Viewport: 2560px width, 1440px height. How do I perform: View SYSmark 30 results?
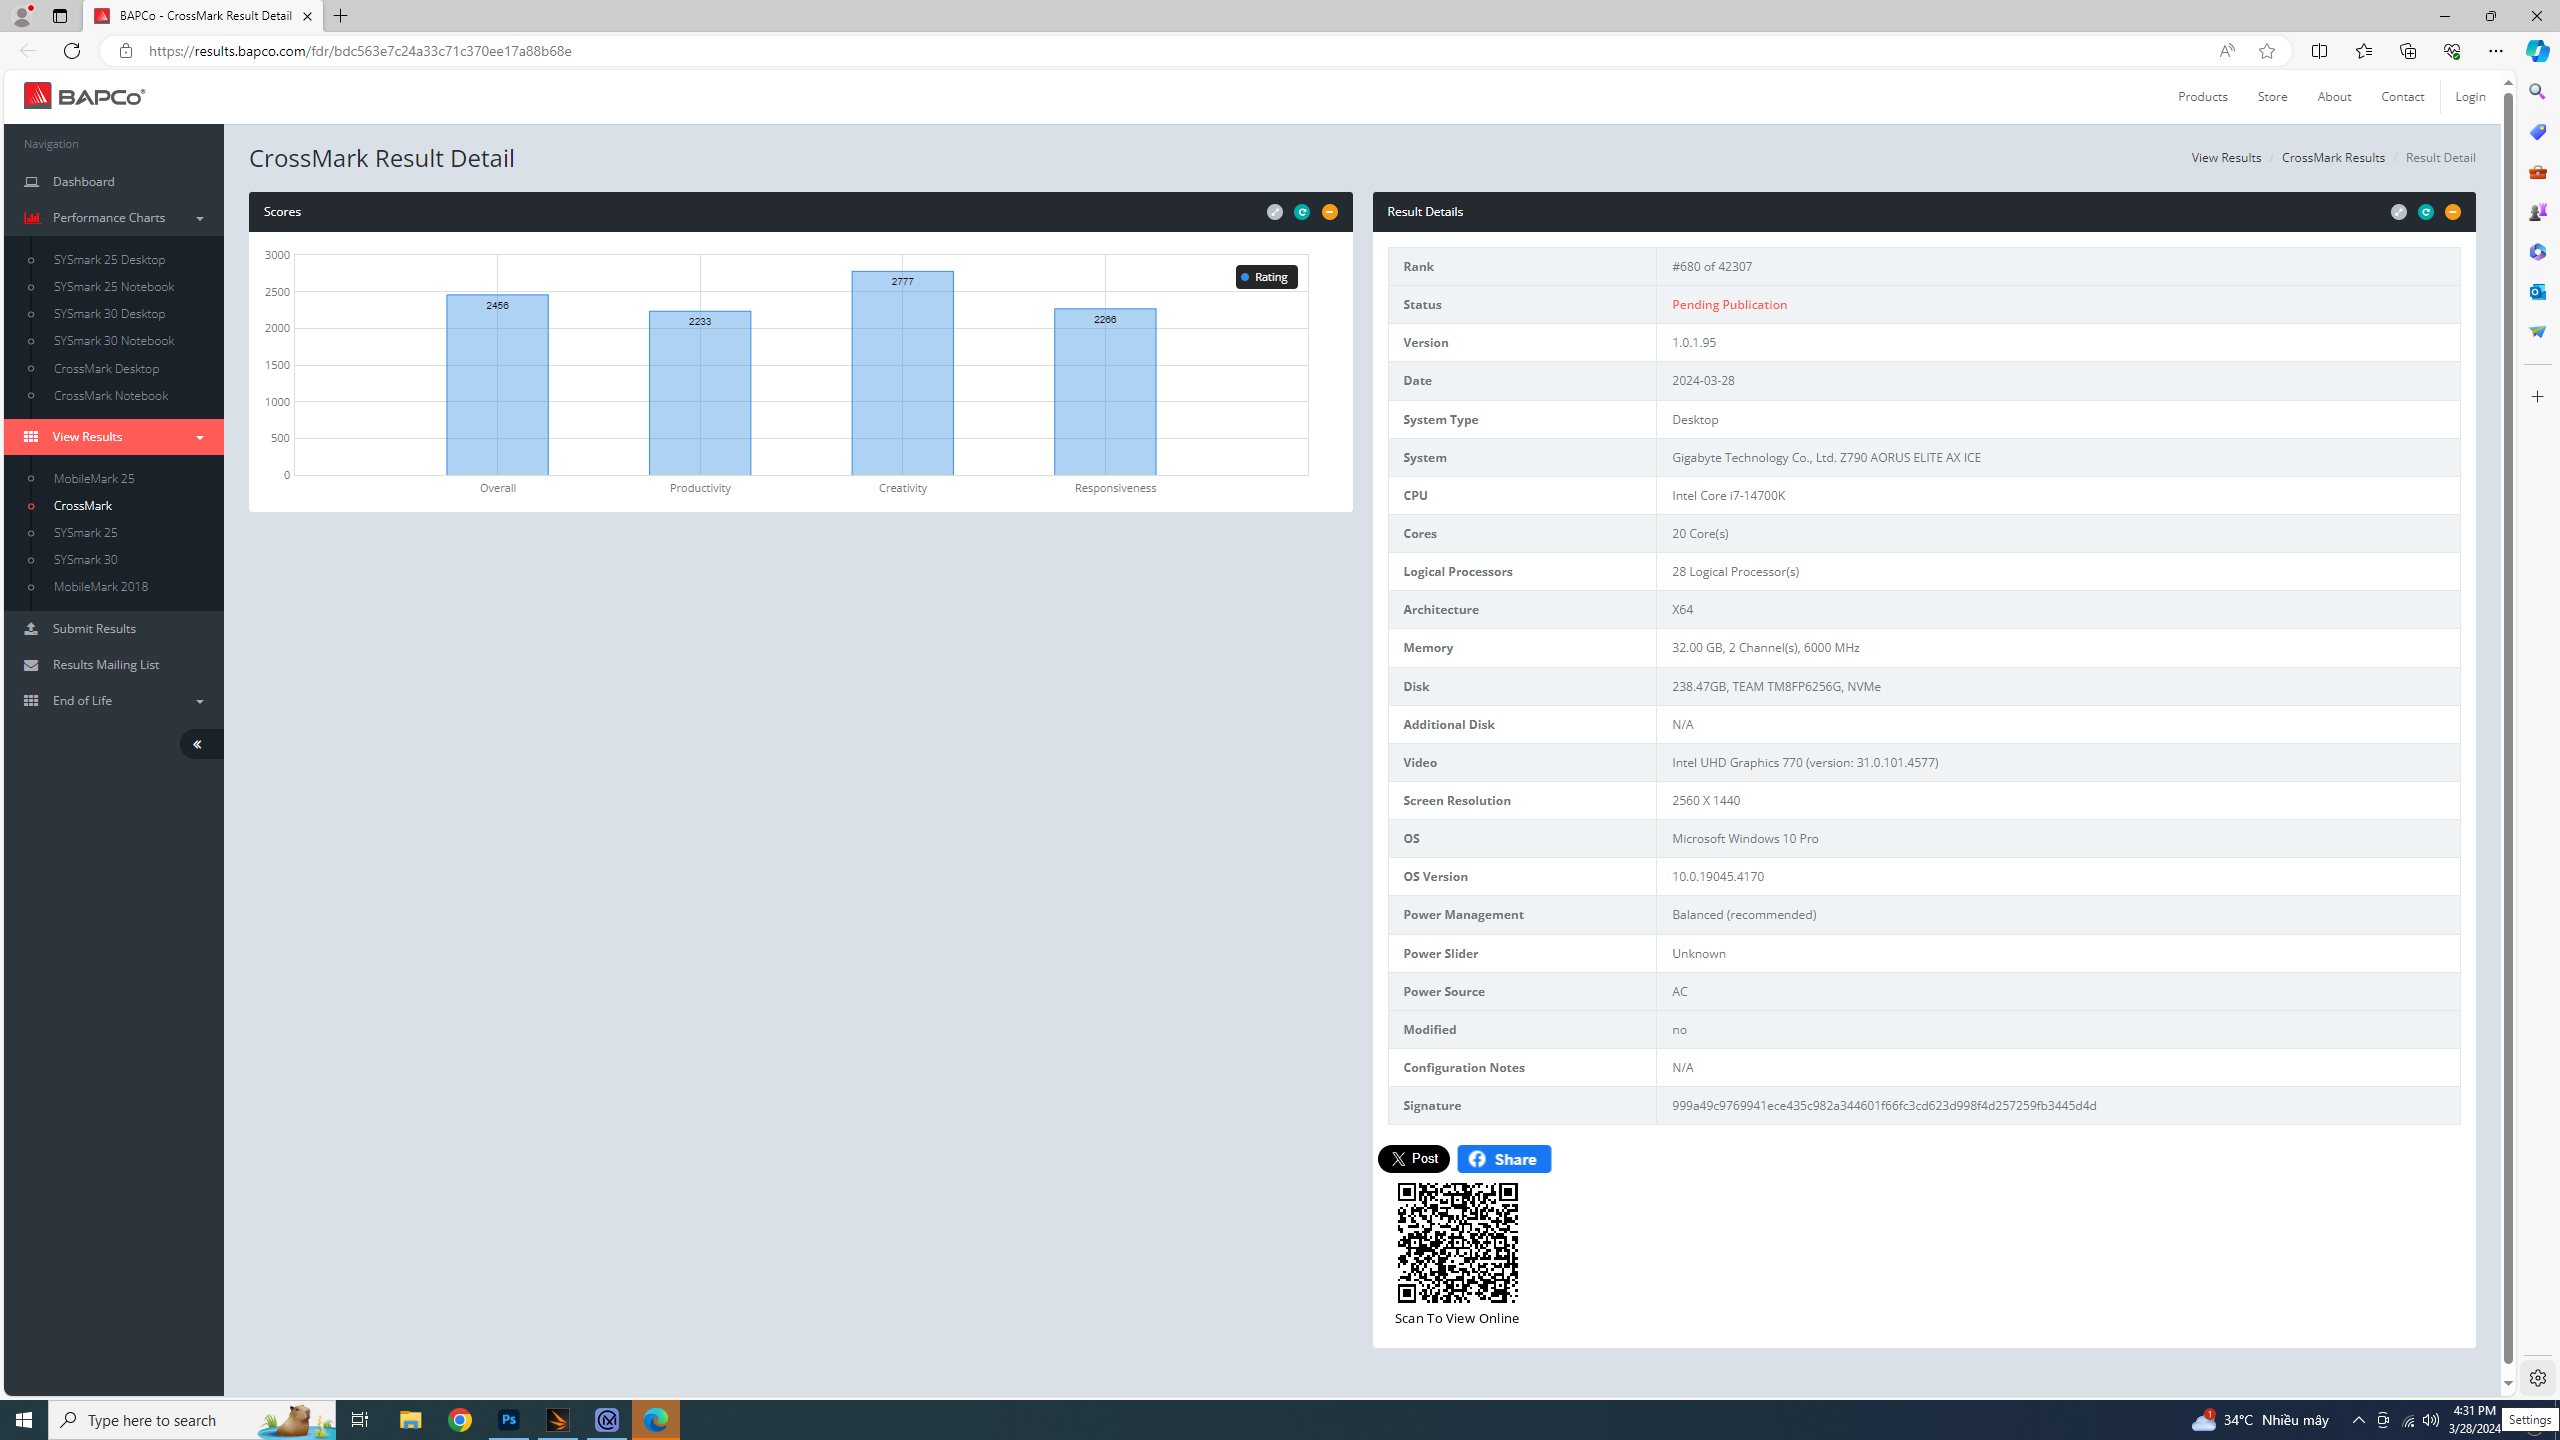pos(85,559)
